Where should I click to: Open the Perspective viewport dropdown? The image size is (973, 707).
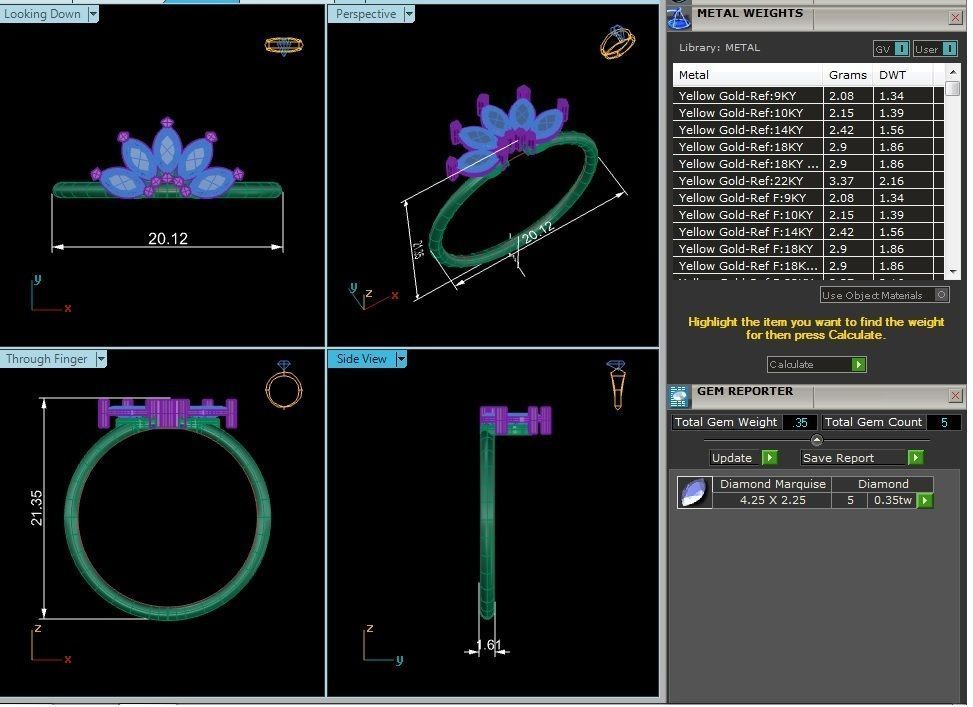click(x=409, y=14)
